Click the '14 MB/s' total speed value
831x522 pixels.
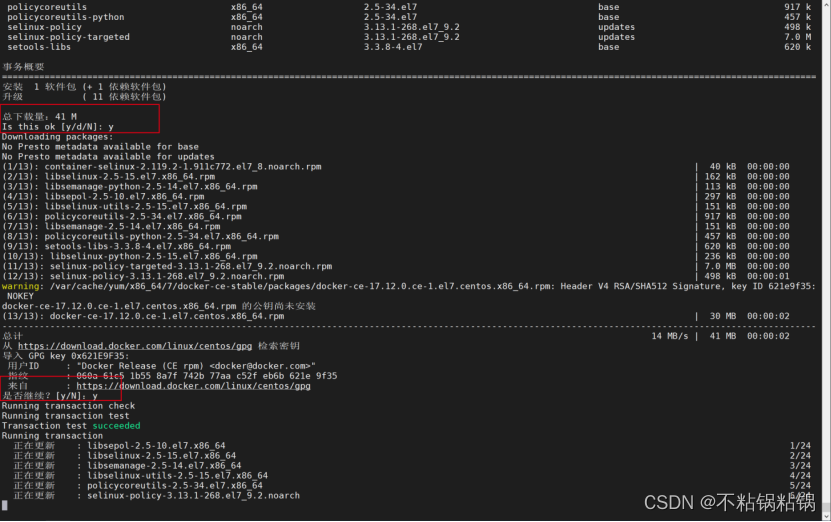tap(670, 336)
